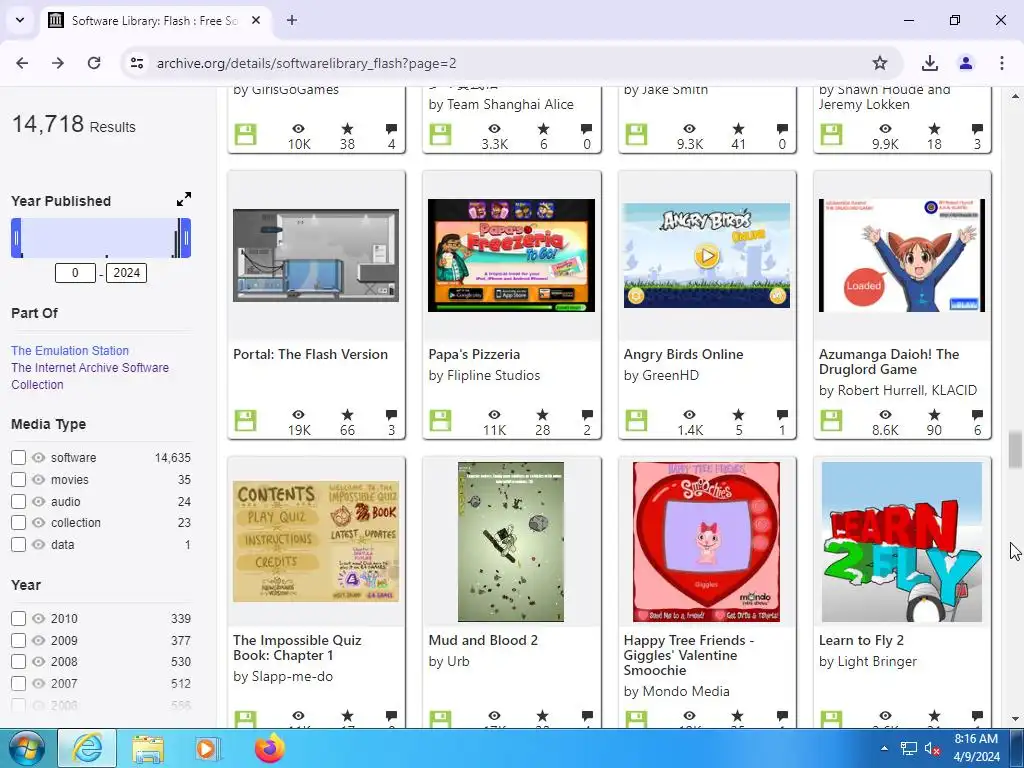Check the data media type checkbox
Image resolution: width=1024 pixels, height=768 pixels.
18,545
